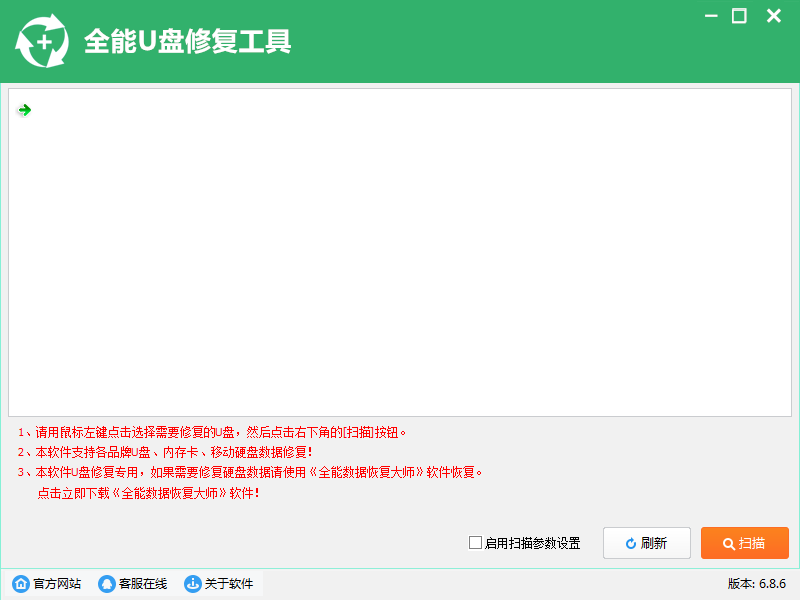This screenshot has width=800, height=600.
Task: Close the U盘 repair tool window
Action: tap(773, 16)
